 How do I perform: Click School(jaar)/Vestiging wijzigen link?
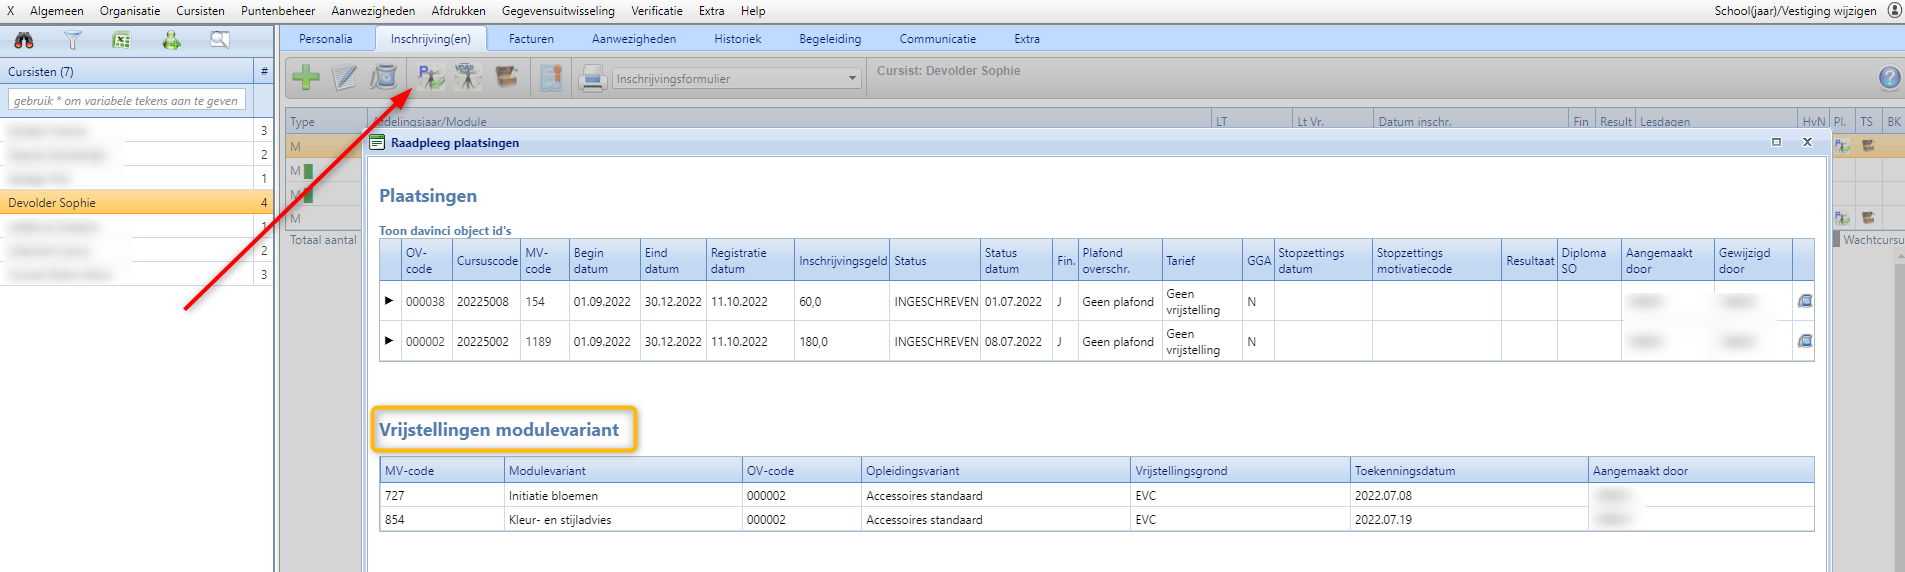coord(1795,11)
